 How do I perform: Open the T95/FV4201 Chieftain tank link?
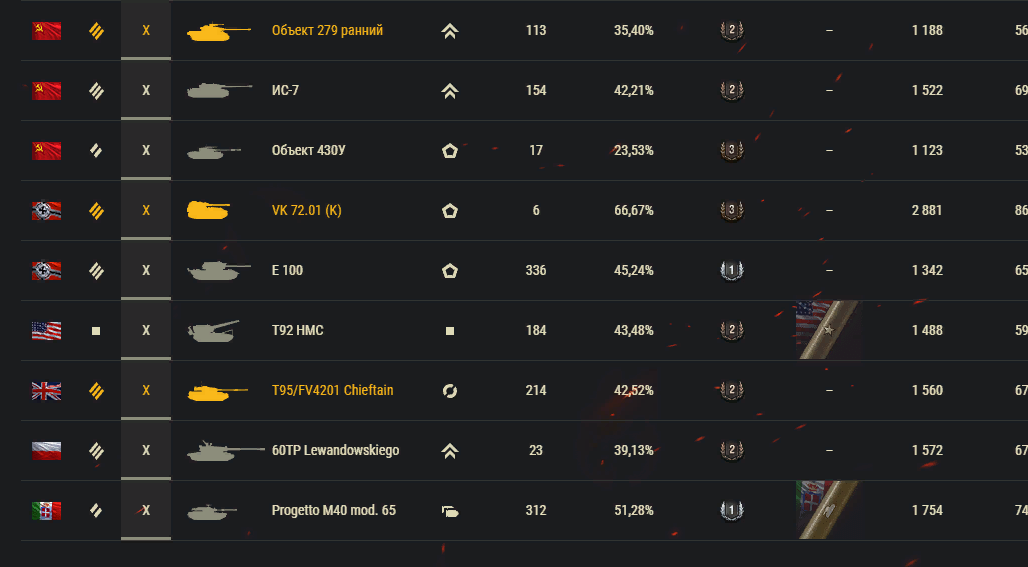332,390
